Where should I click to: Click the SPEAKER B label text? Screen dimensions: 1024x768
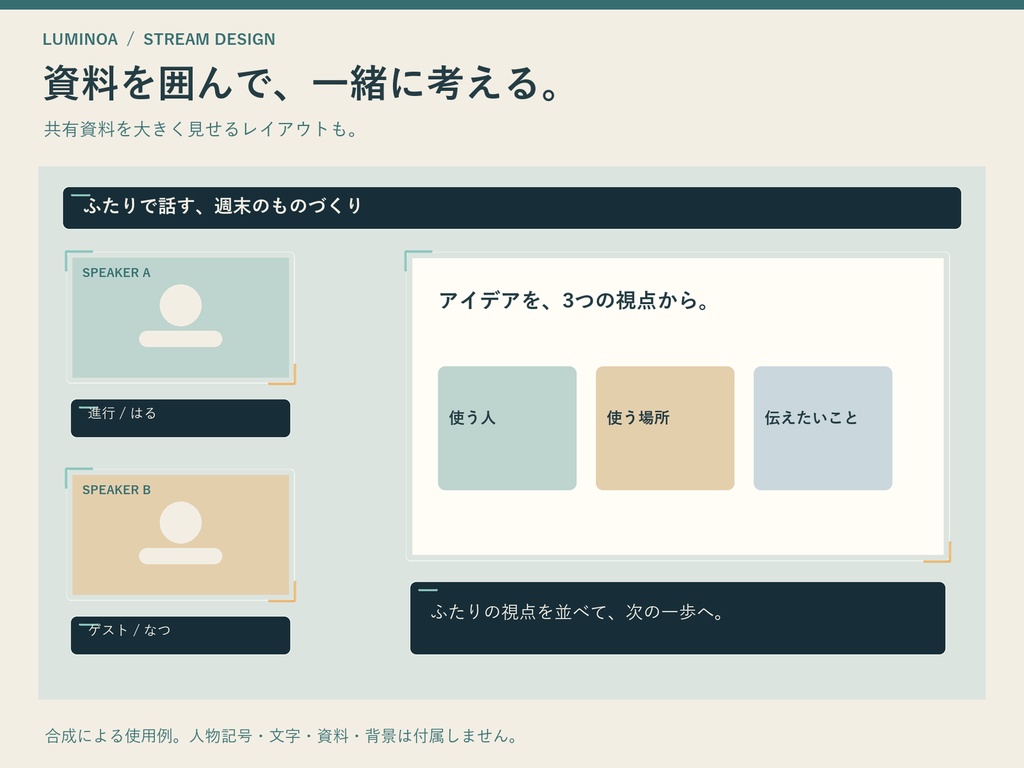(116, 490)
